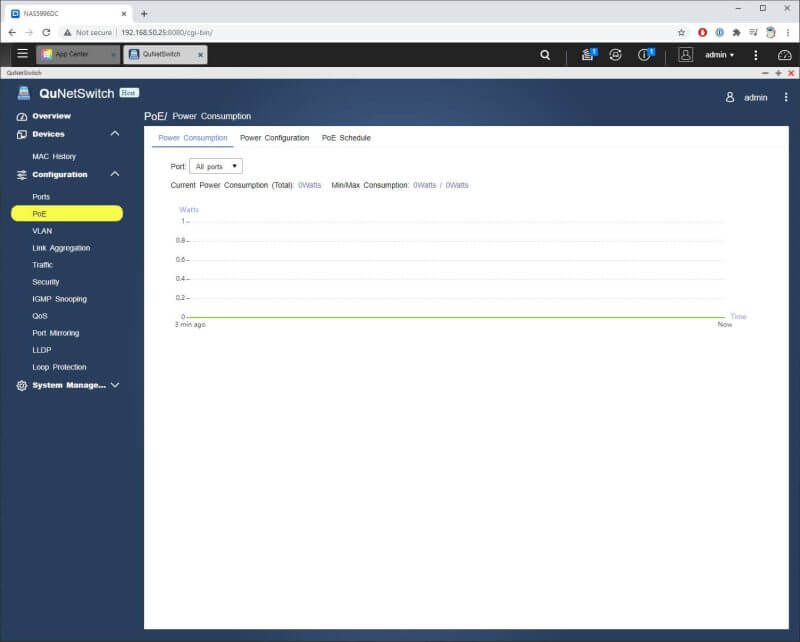Open Ports configuration page
Screen dimensions: 800x642
click(41, 197)
